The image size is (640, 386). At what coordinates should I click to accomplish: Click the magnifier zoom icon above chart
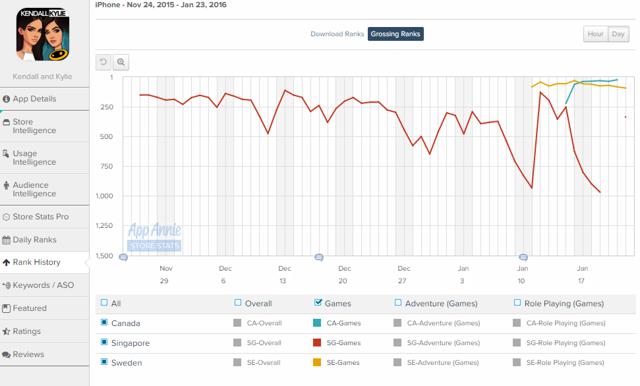[121, 62]
